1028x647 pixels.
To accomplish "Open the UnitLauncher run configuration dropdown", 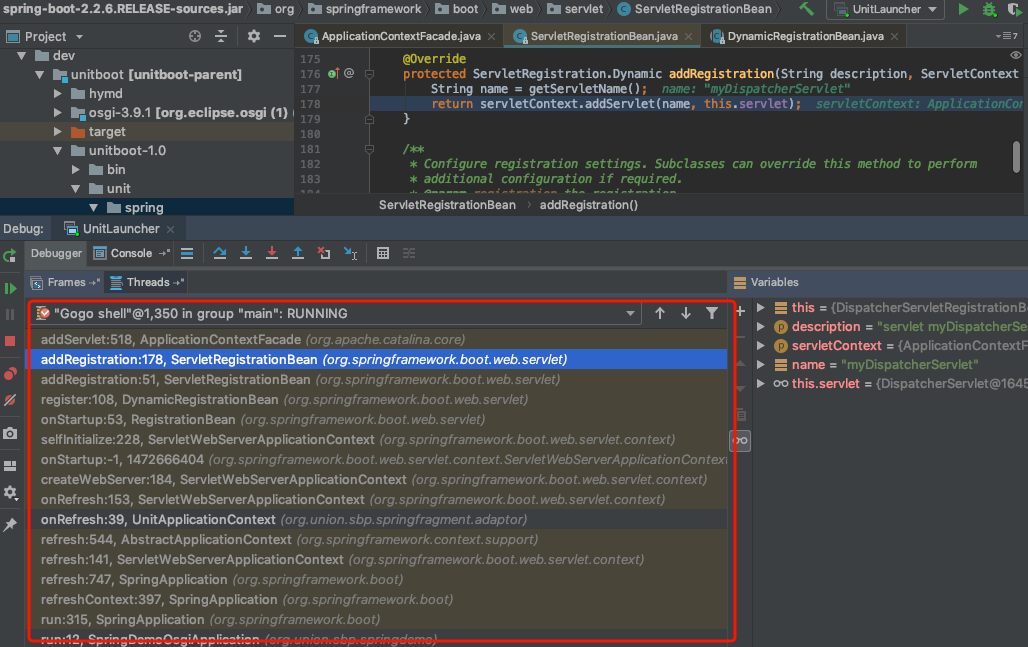I will coord(885,10).
